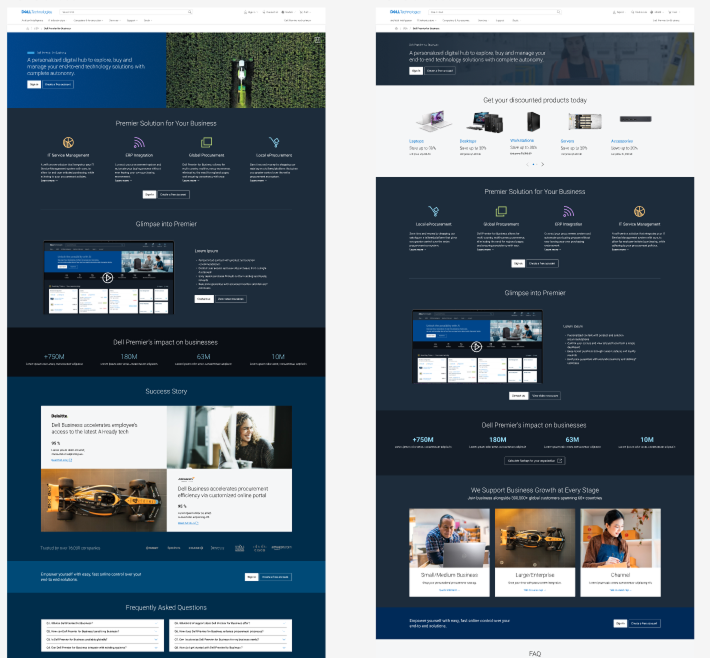Click Cisco logo in trusted companies row

(259, 548)
